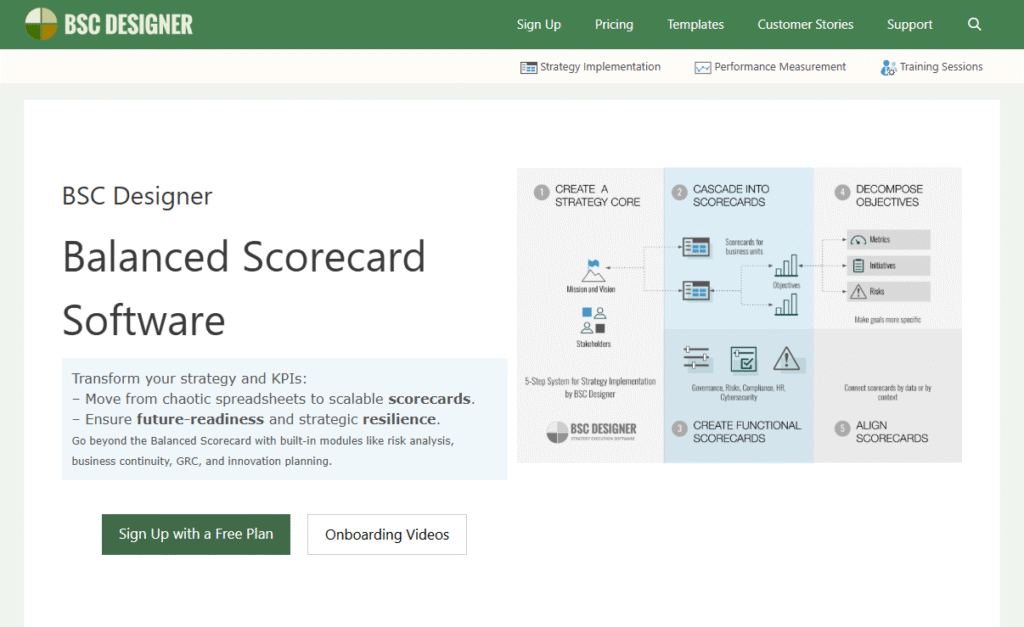Click the Training Sessions people icon
This screenshot has height=627, width=1024.
888,67
